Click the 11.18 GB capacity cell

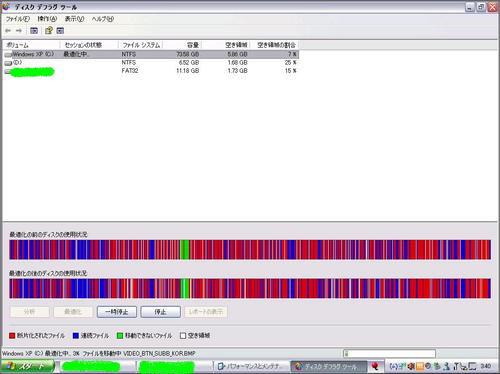click(x=187, y=71)
